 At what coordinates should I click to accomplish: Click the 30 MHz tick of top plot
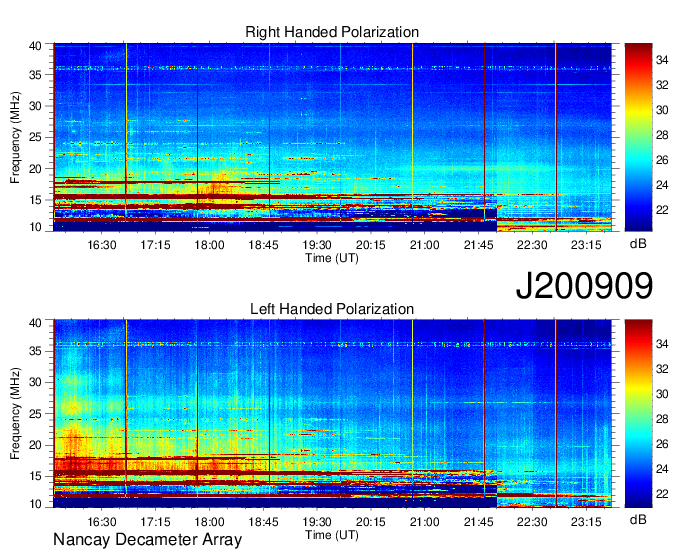point(36,106)
